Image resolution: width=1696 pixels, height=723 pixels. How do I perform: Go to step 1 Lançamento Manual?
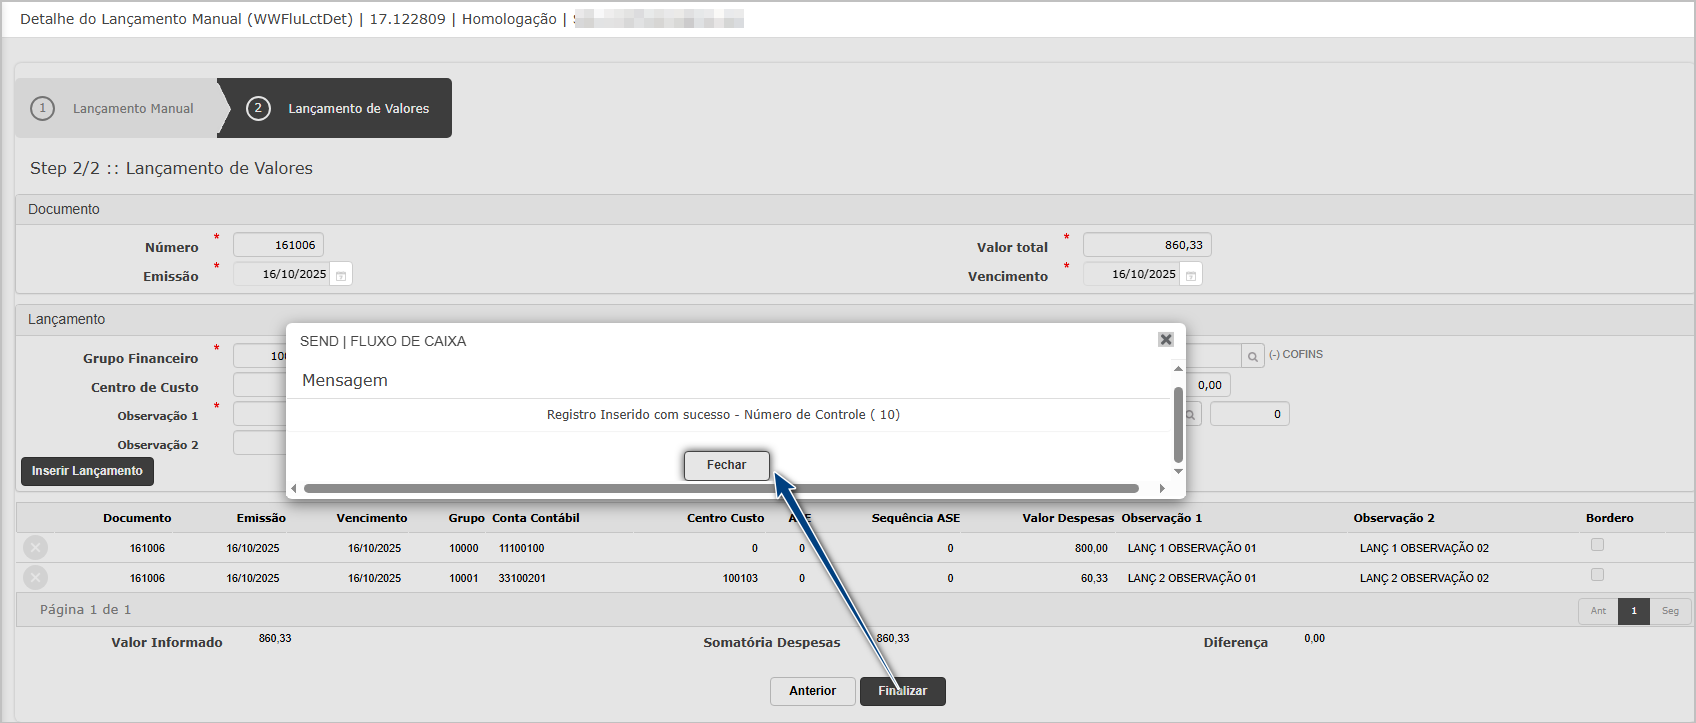(x=117, y=108)
